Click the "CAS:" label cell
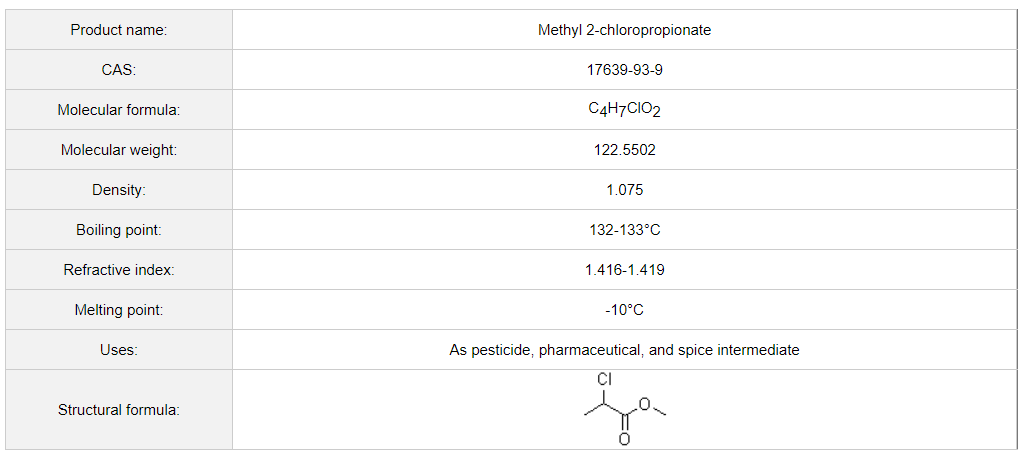 [x=119, y=70]
